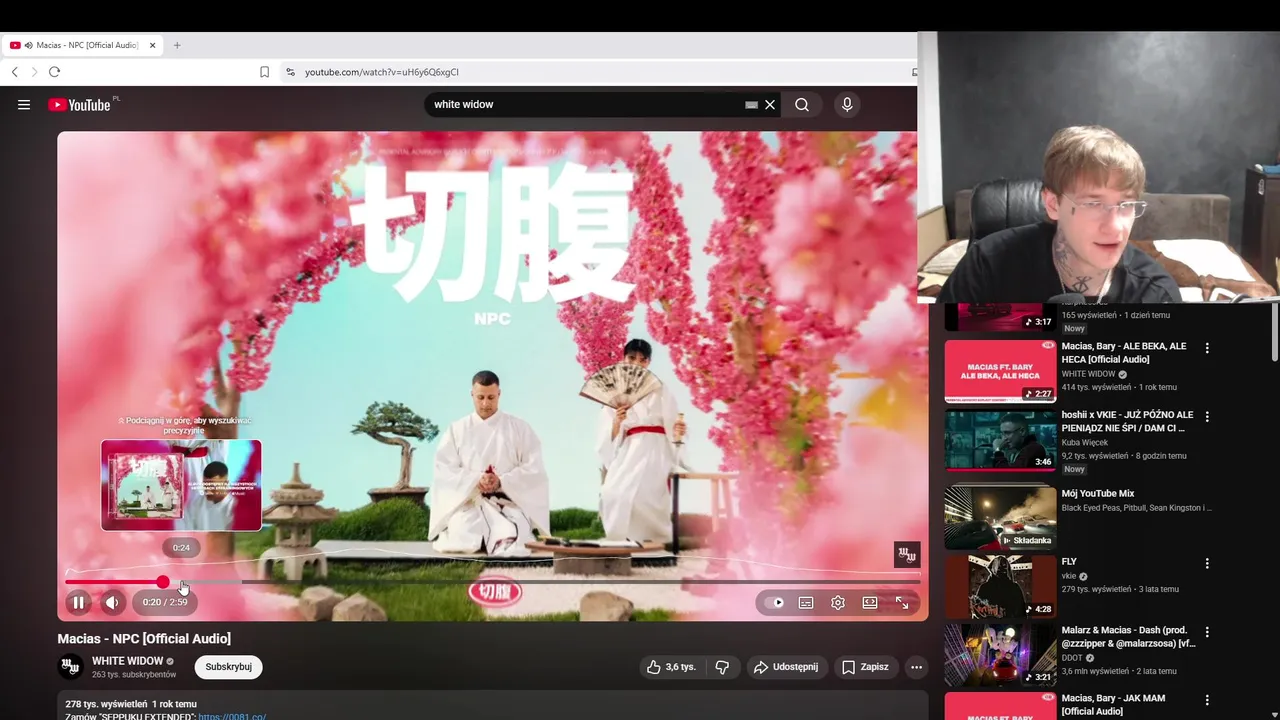Share the video with Udostępnij
This screenshot has height=720, width=1280.
787,667
